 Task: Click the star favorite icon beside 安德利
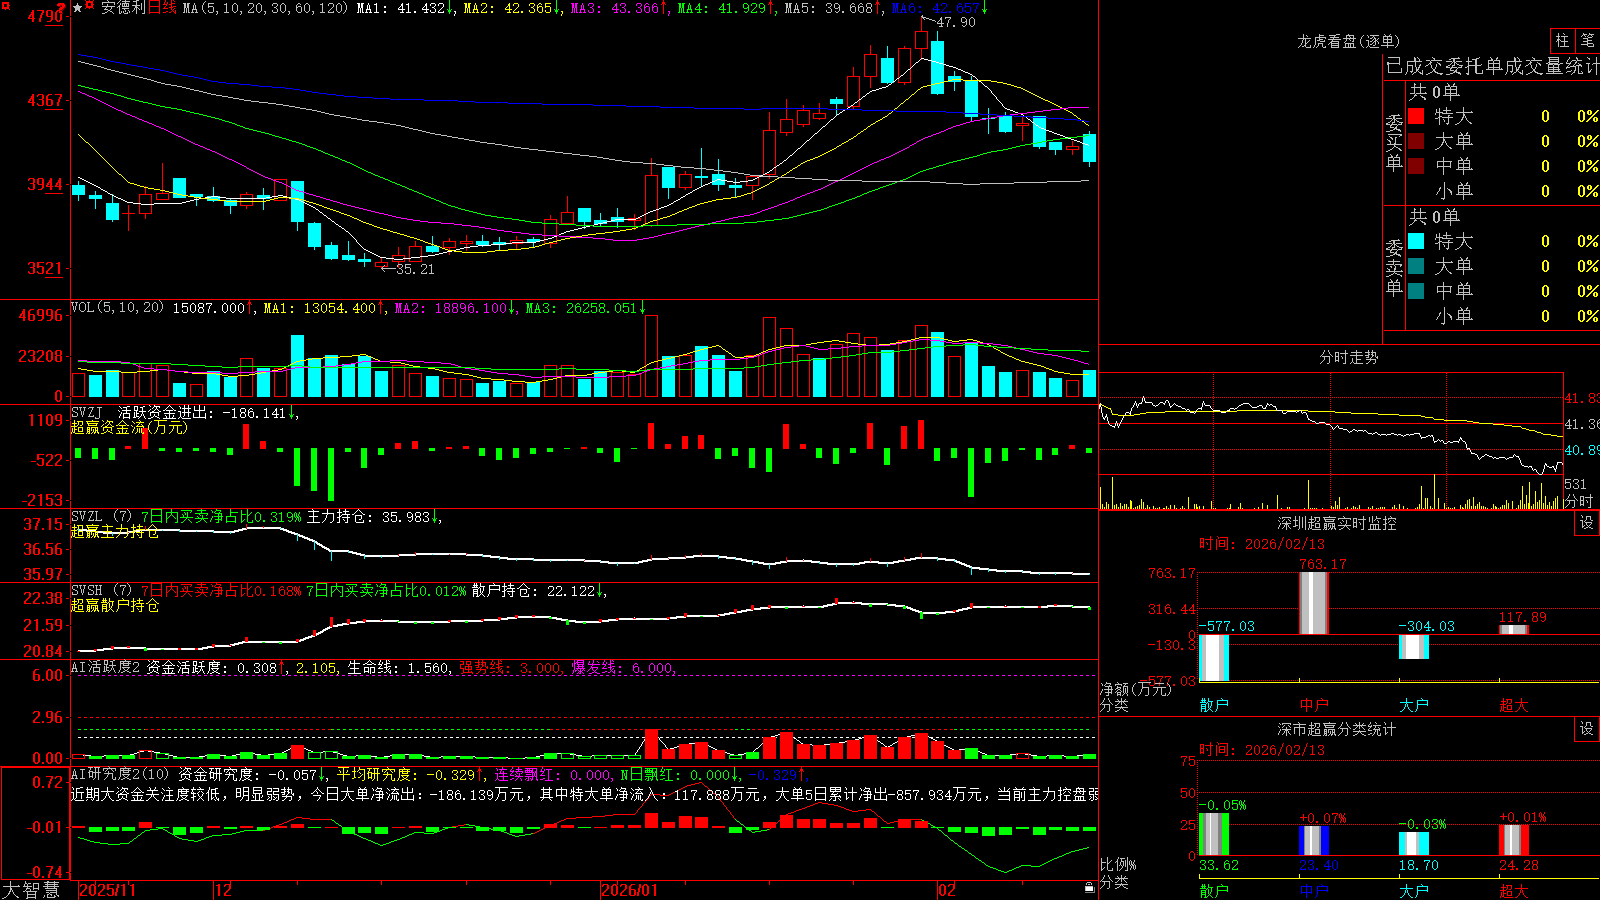pyautogui.click(x=77, y=8)
